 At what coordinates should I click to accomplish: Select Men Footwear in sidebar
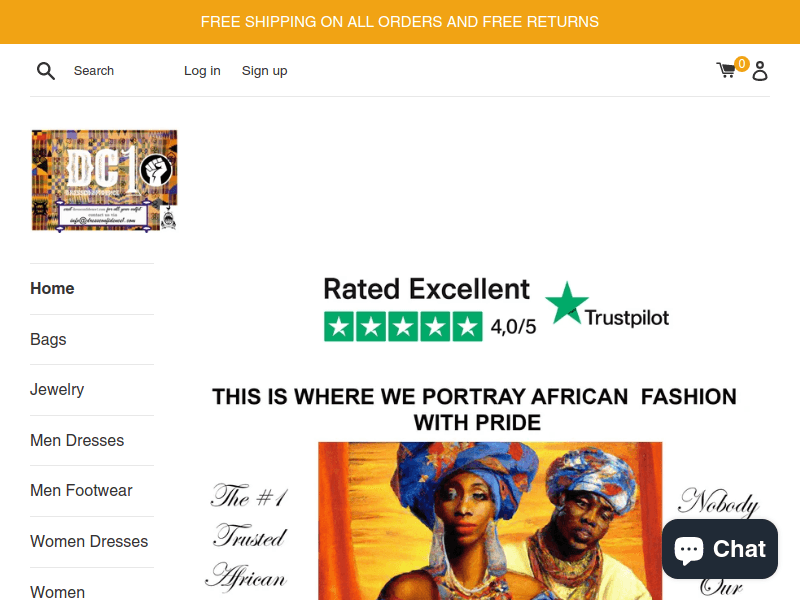[x=81, y=490]
